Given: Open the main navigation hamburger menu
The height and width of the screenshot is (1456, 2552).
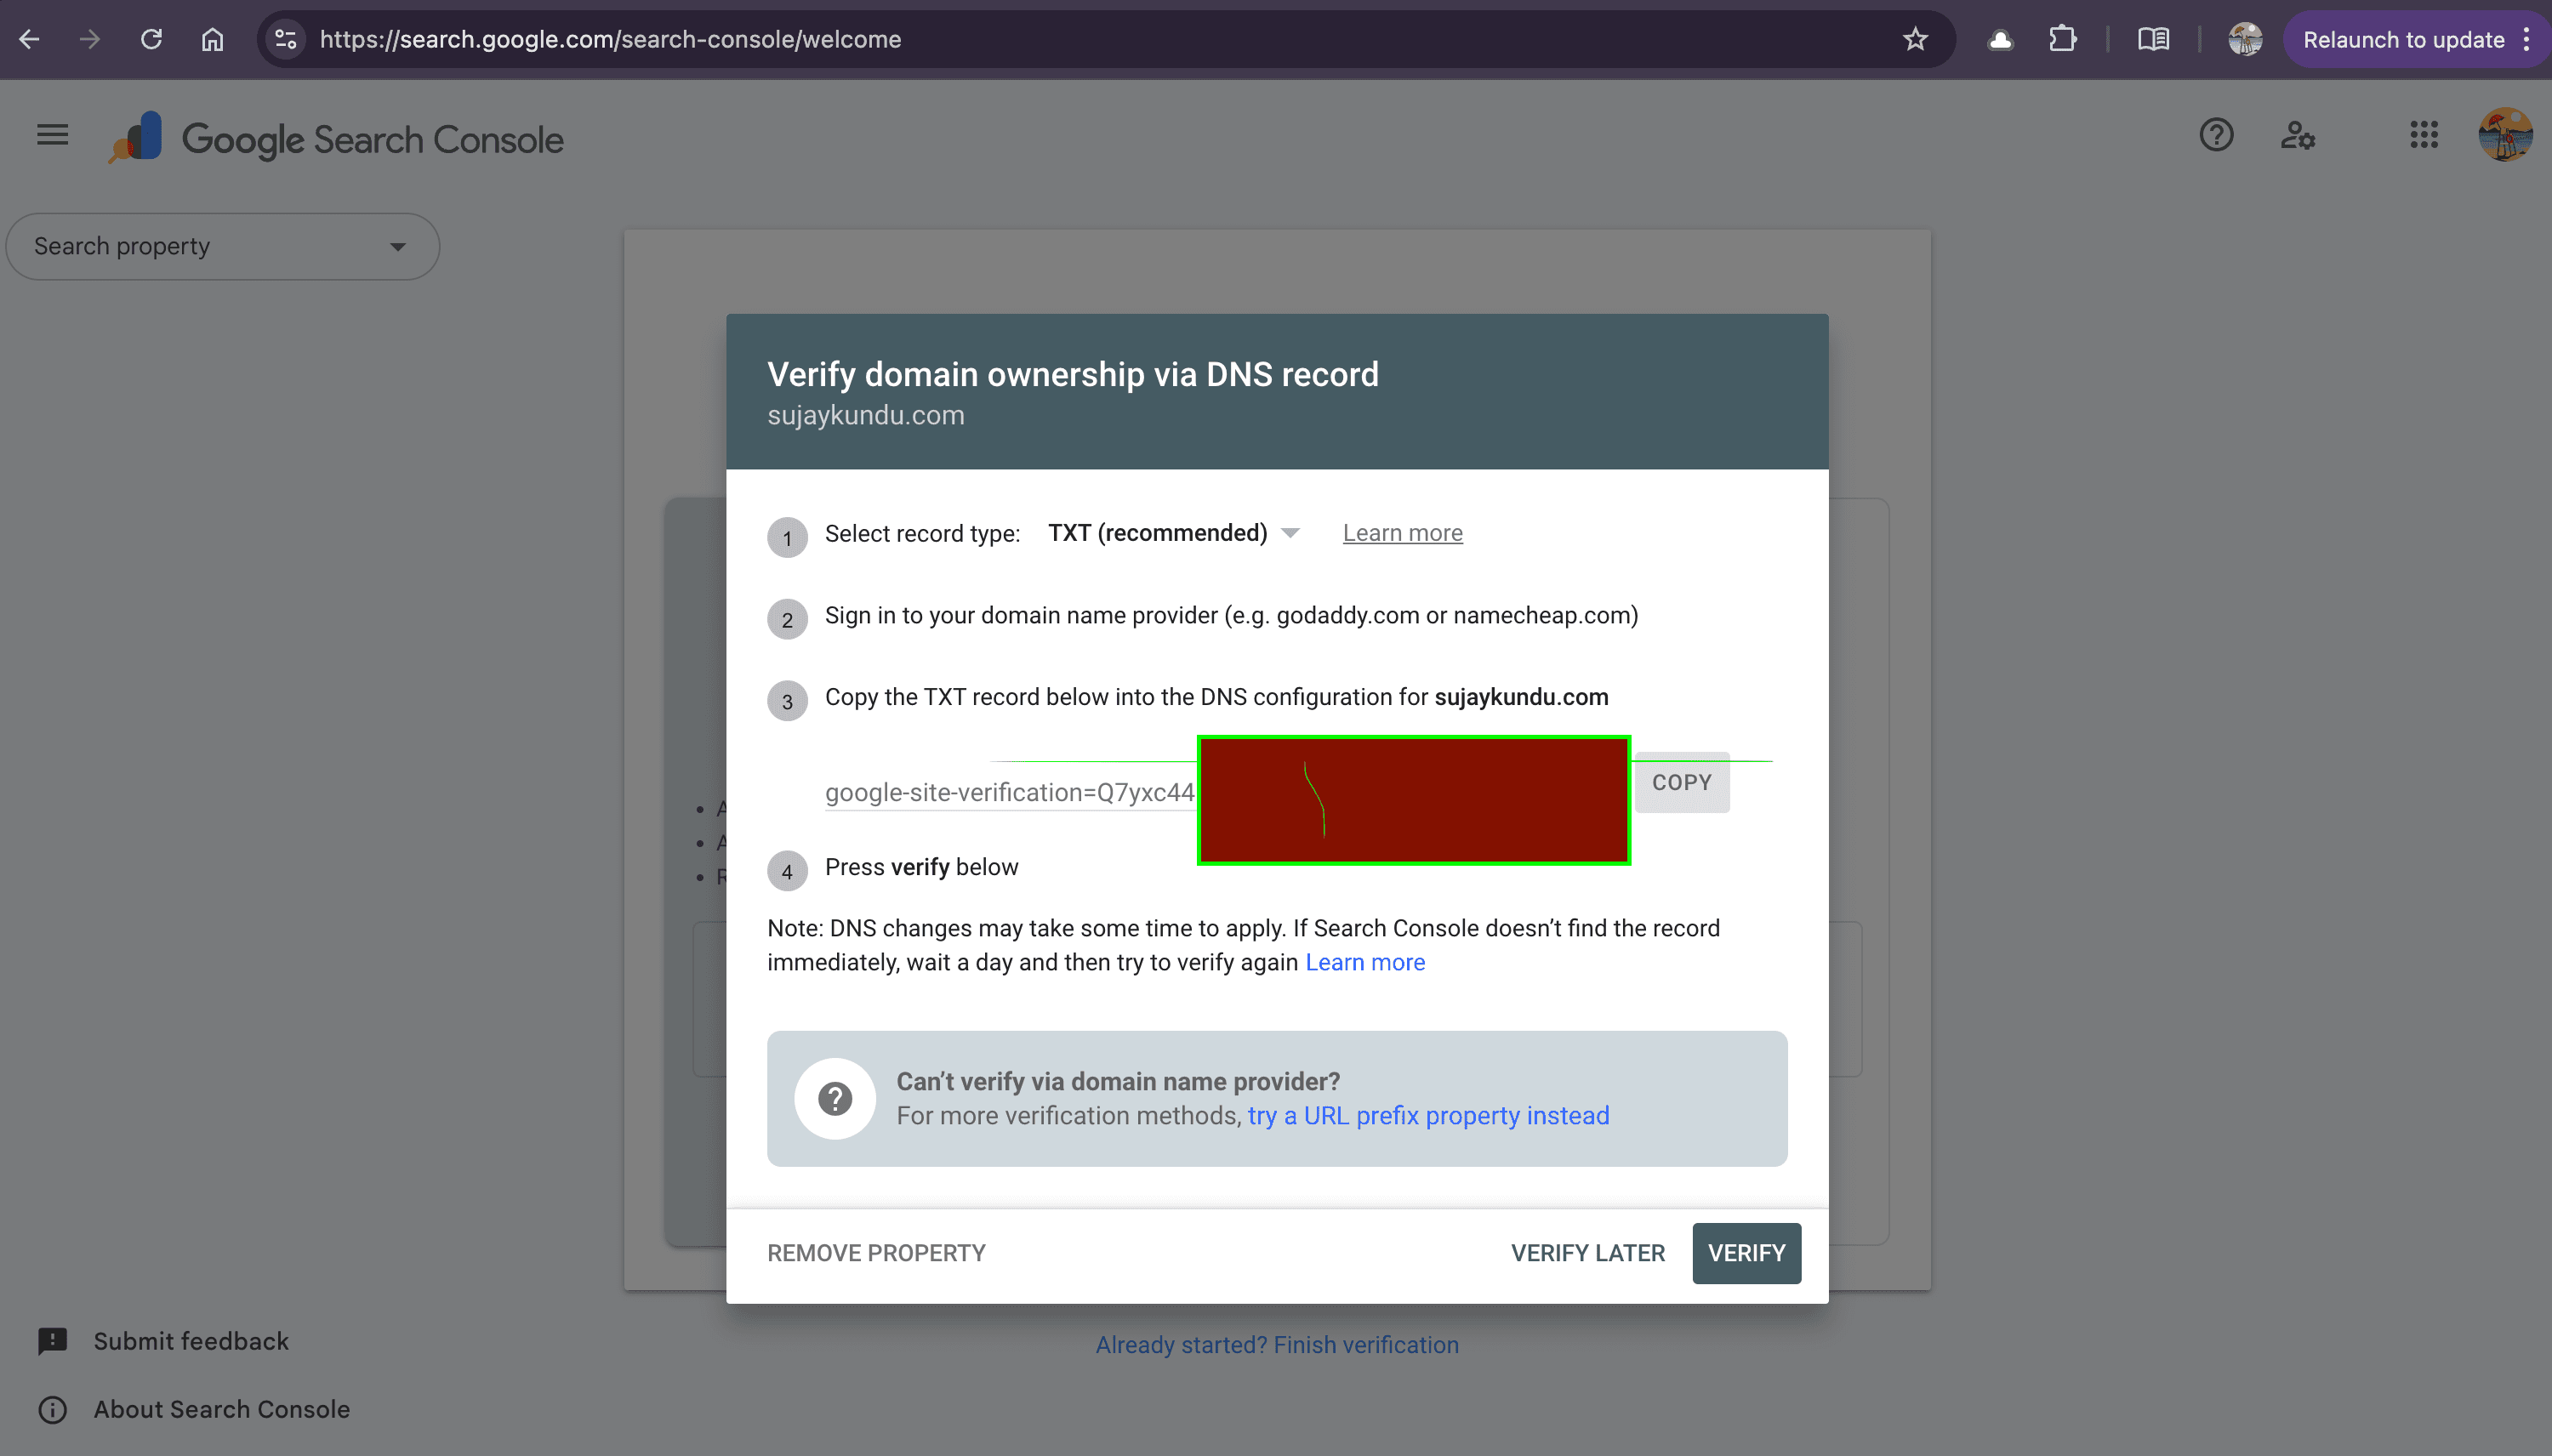Looking at the screenshot, I should tap(51, 134).
